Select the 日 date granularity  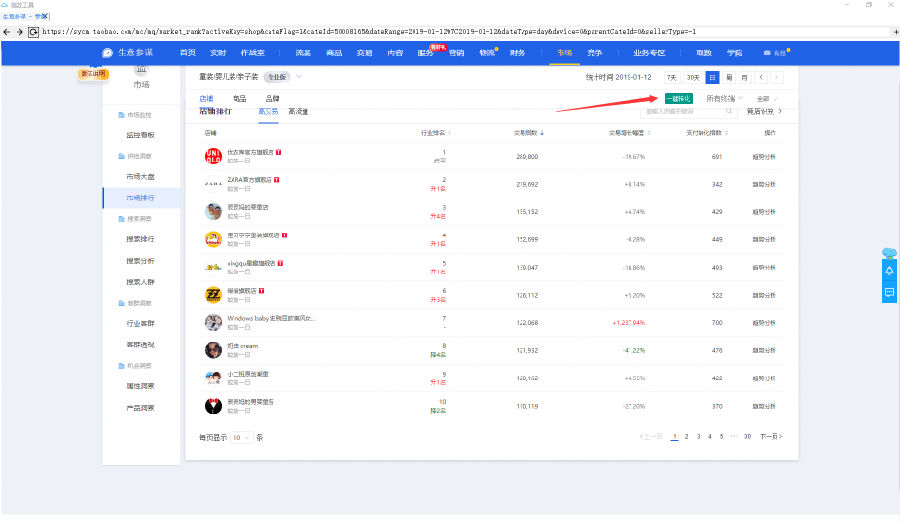(x=712, y=77)
